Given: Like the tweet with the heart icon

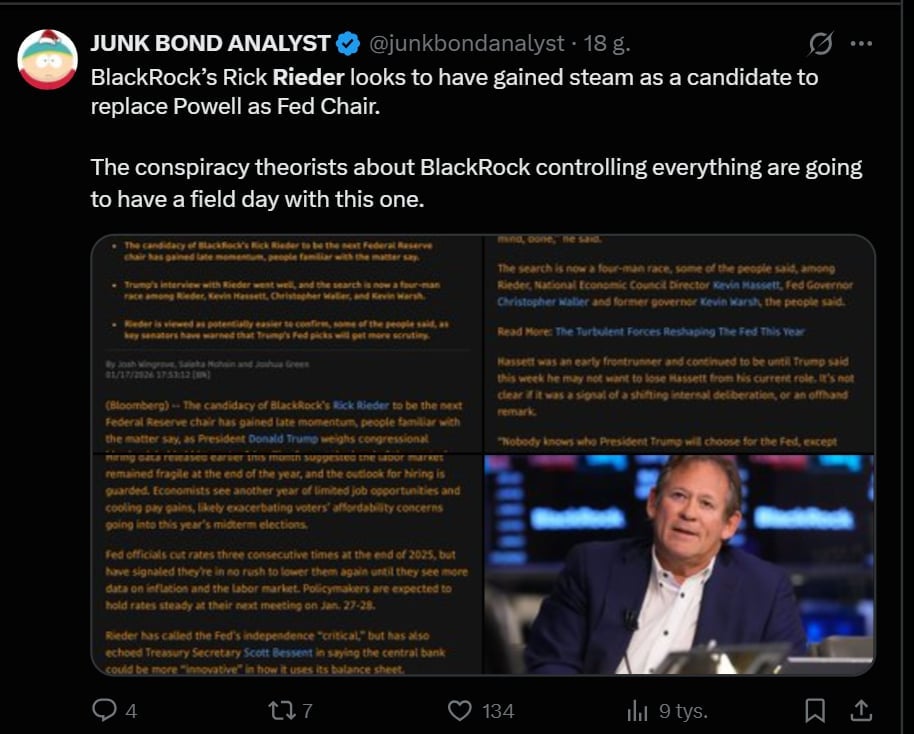Looking at the screenshot, I should (x=459, y=710).
